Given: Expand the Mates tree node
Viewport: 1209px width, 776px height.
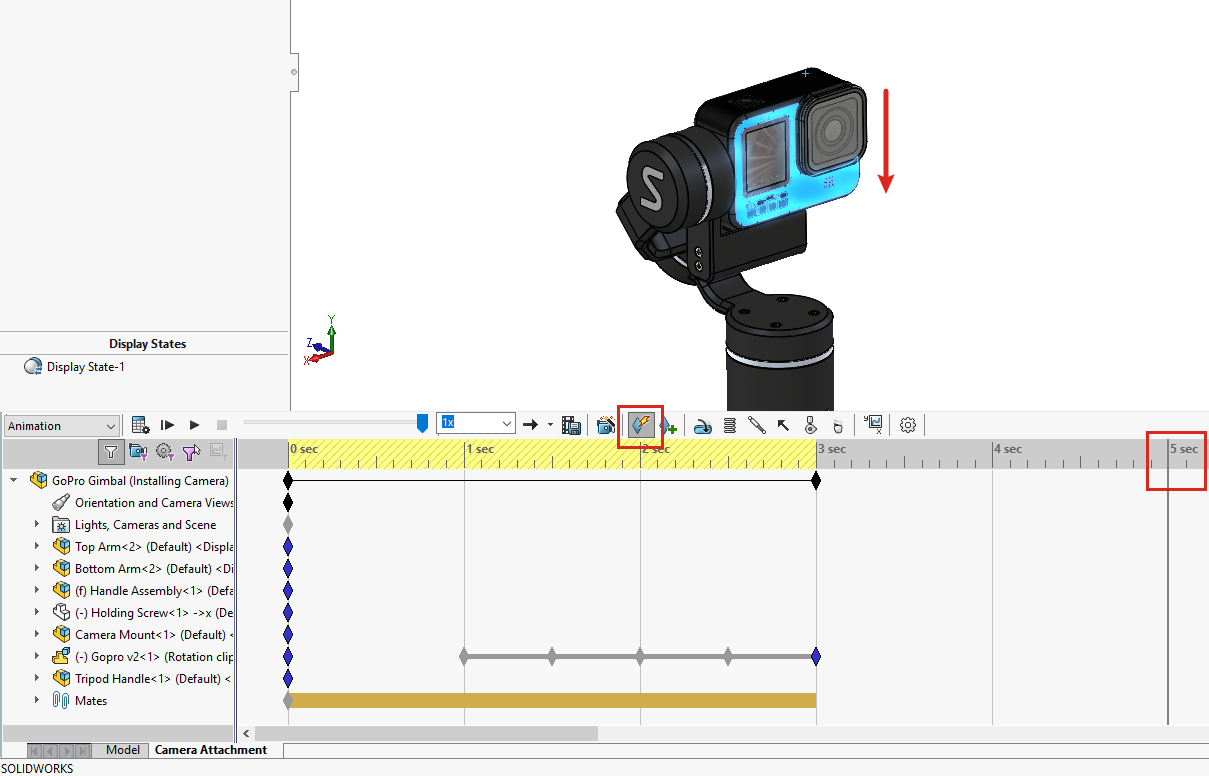Looking at the screenshot, I should coord(37,700).
